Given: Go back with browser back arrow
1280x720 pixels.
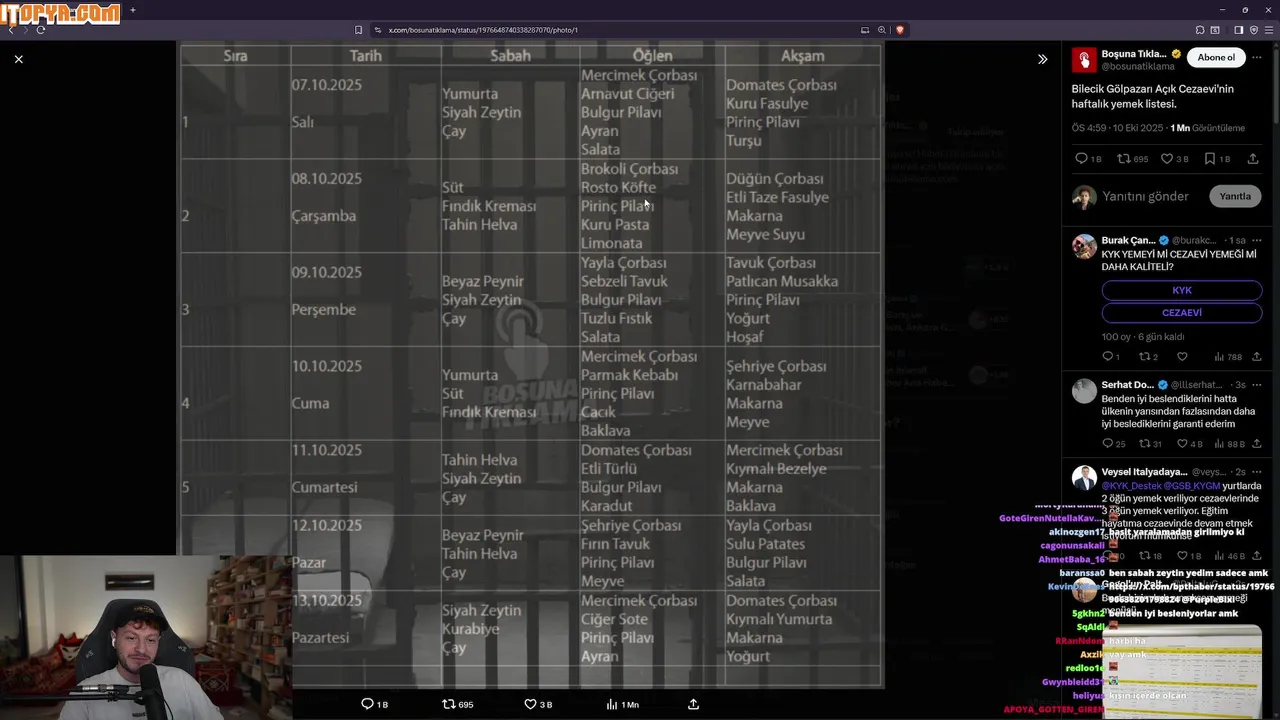Looking at the screenshot, I should (10, 30).
